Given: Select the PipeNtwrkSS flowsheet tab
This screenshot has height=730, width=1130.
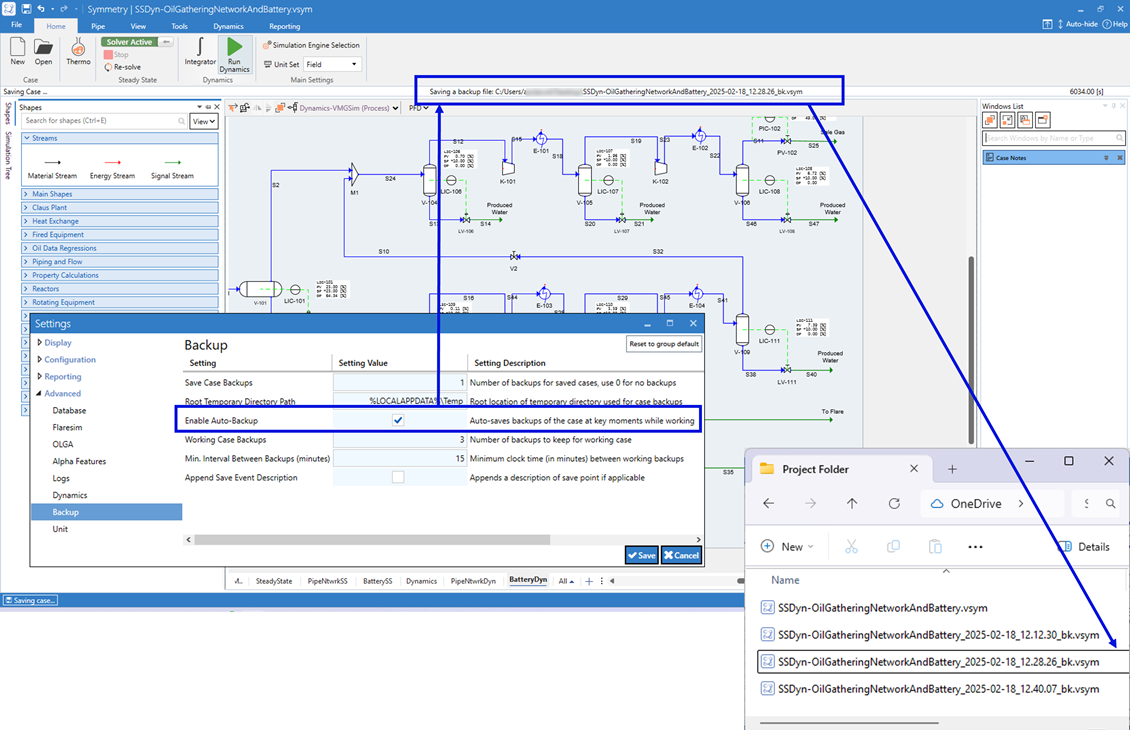Looking at the screenshot, I should click(x=327, y=581).
